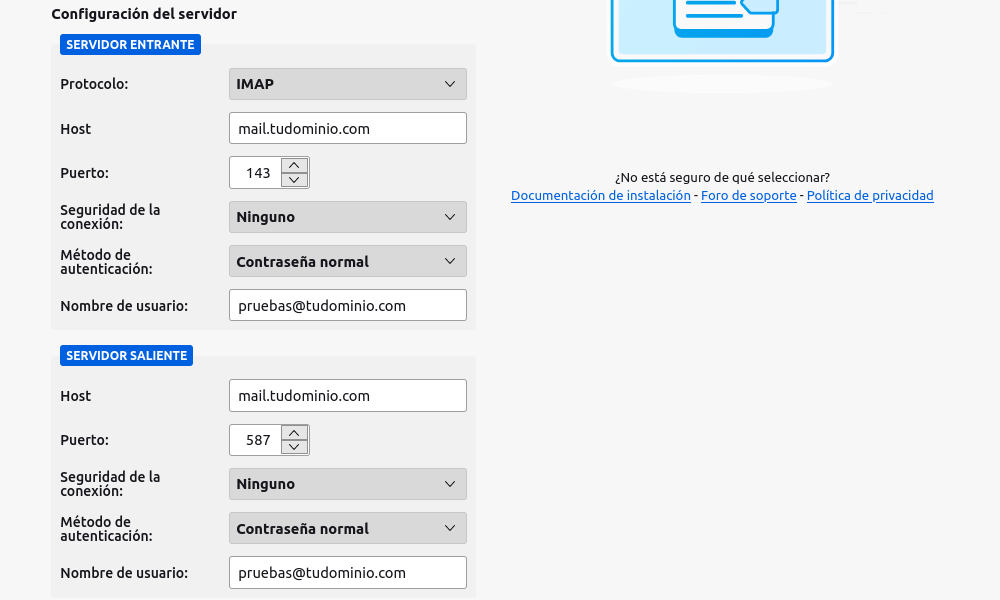This screenshot has width=1000, height=600.
Task: Click the SERVIDOR ENTRANTE section label
Action: tap(130, 45)
